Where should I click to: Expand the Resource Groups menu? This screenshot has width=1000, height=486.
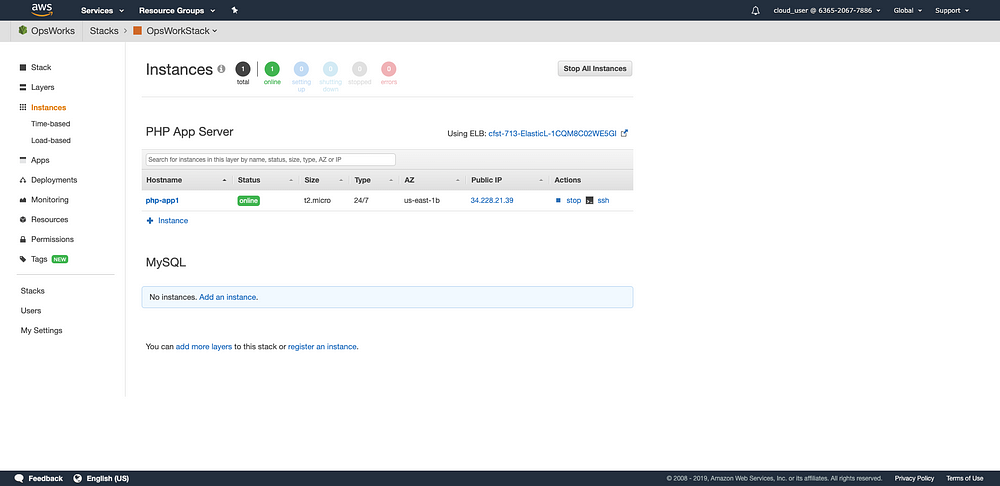(177, 11)
